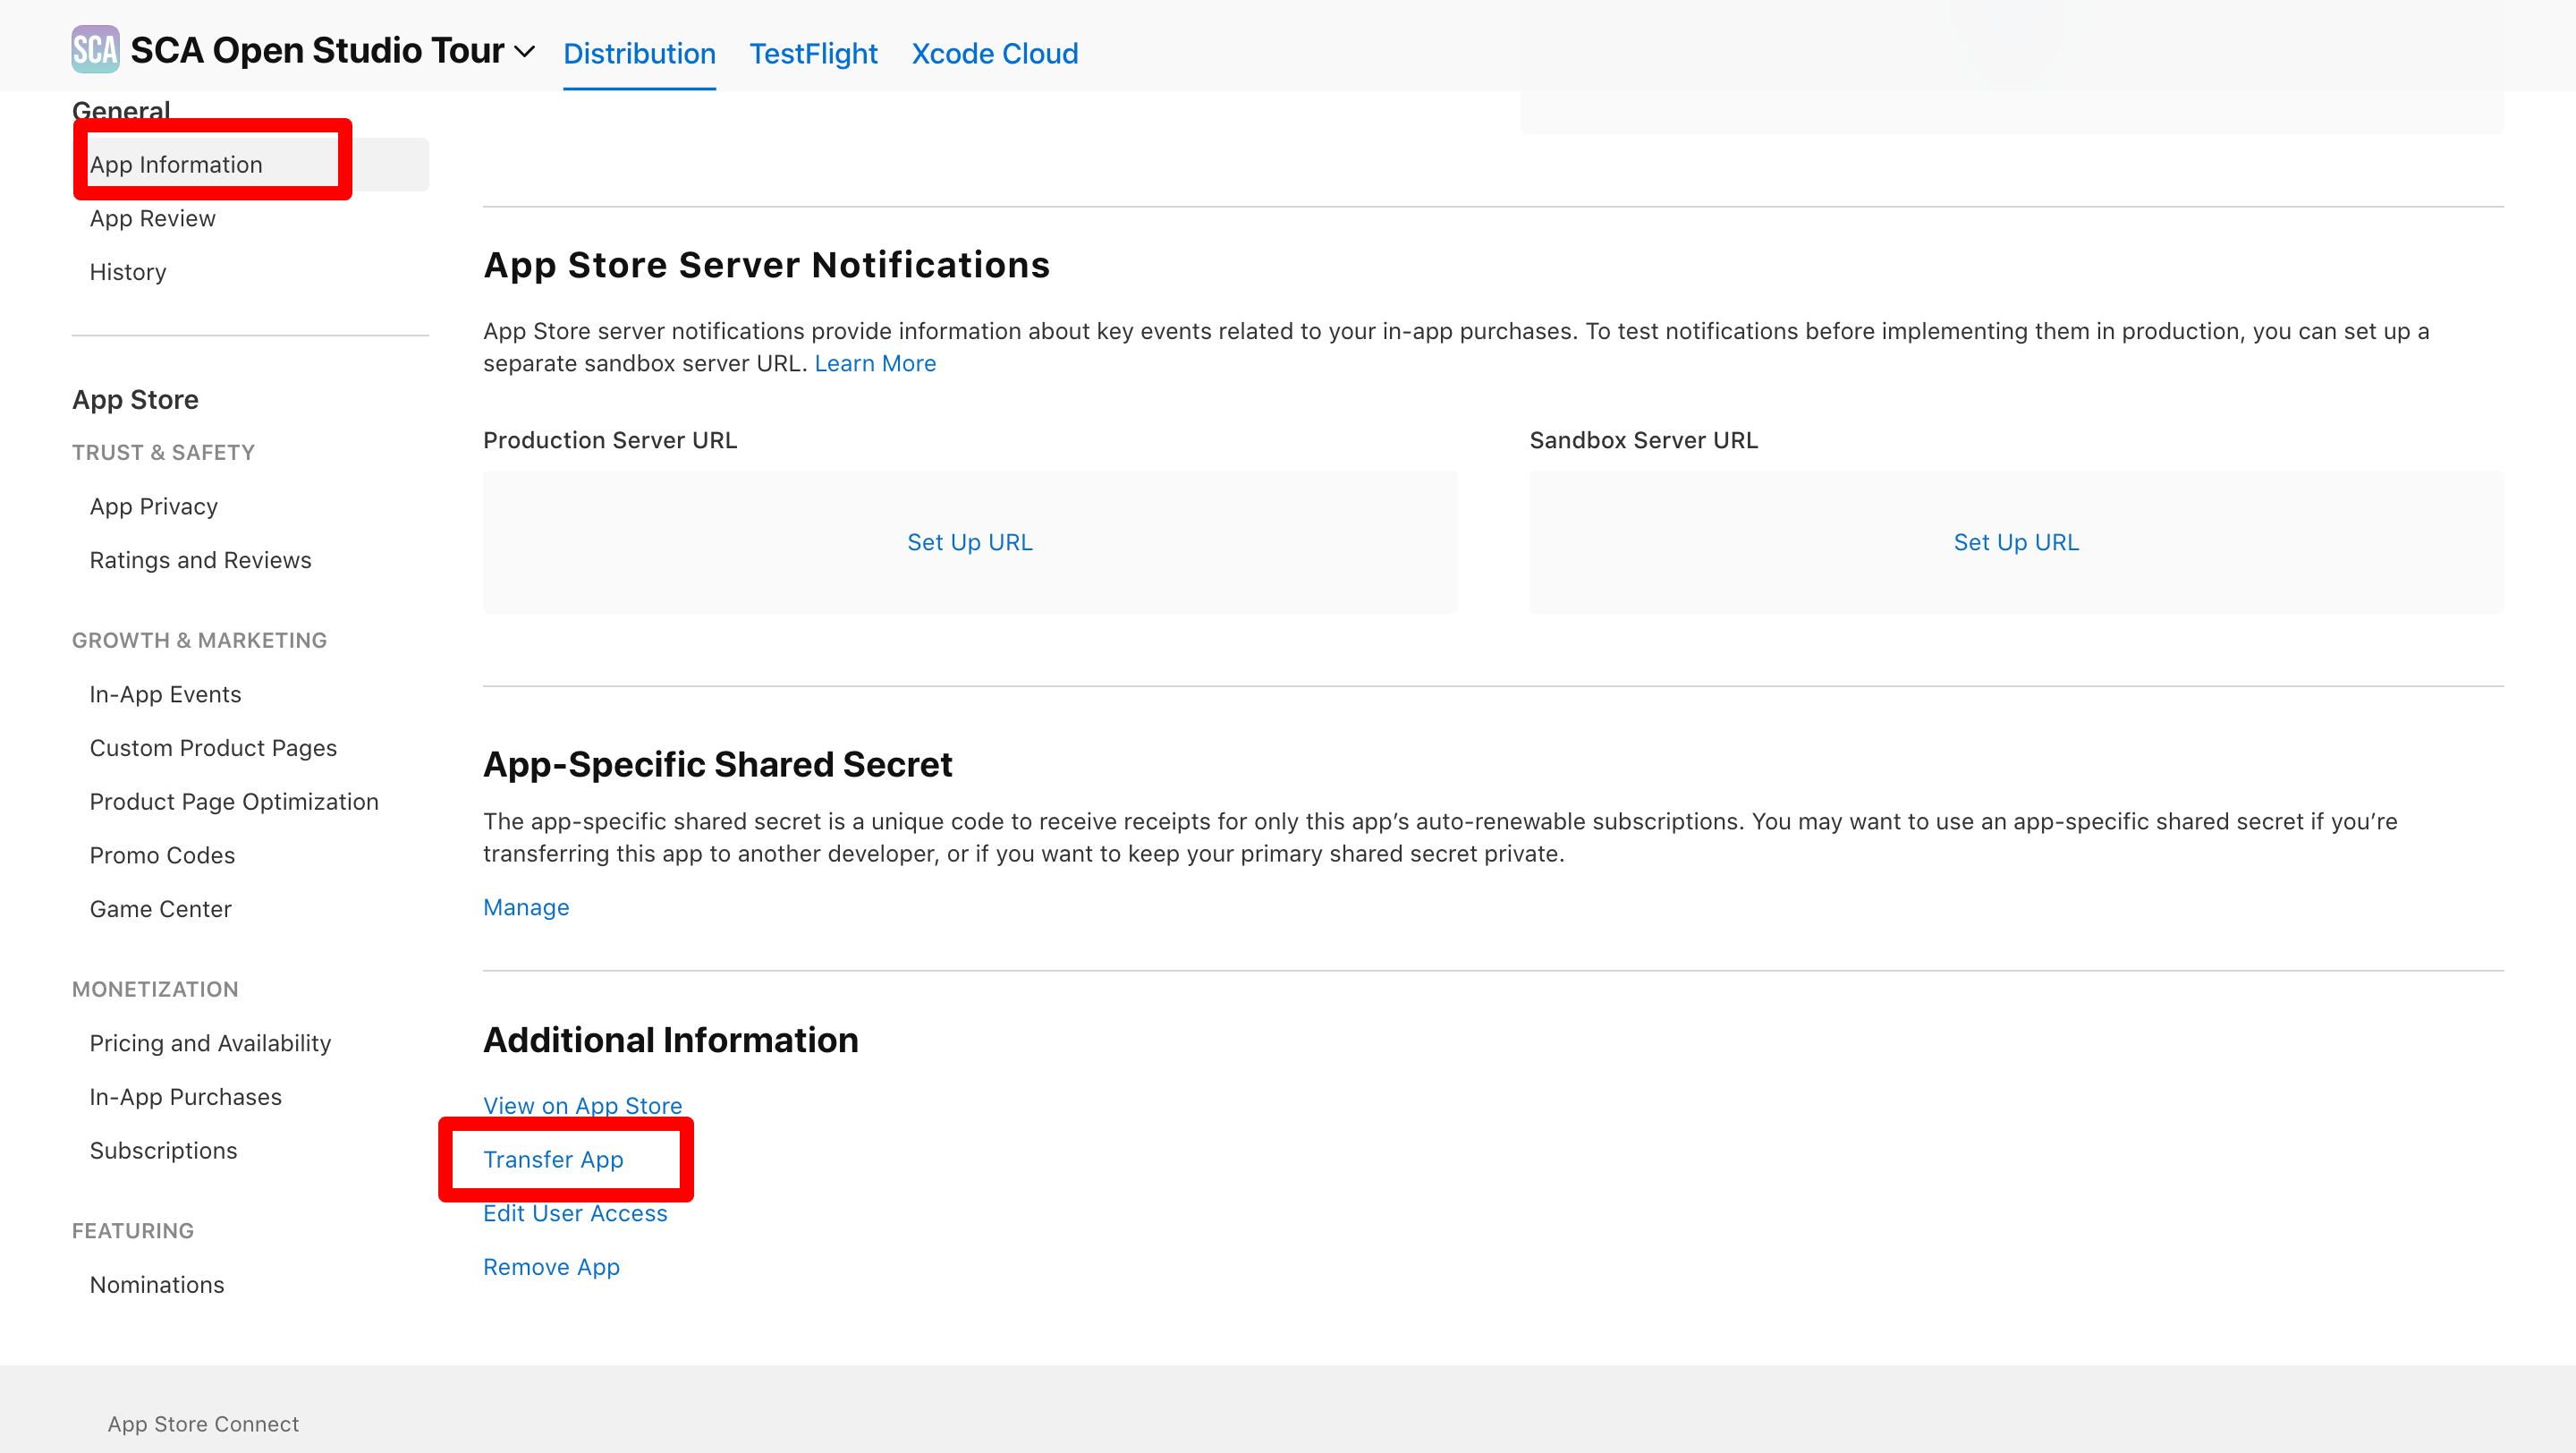The width and height of the screenshot is (2576, 1453).
Task: Set up the Sandbox Server URL
Action: (2015, 542)
